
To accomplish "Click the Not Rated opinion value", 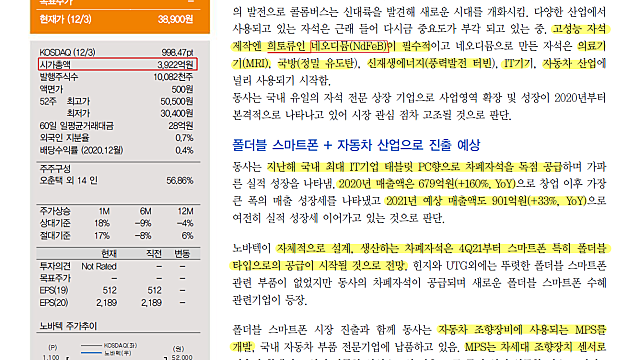I will tap(99, 266).
